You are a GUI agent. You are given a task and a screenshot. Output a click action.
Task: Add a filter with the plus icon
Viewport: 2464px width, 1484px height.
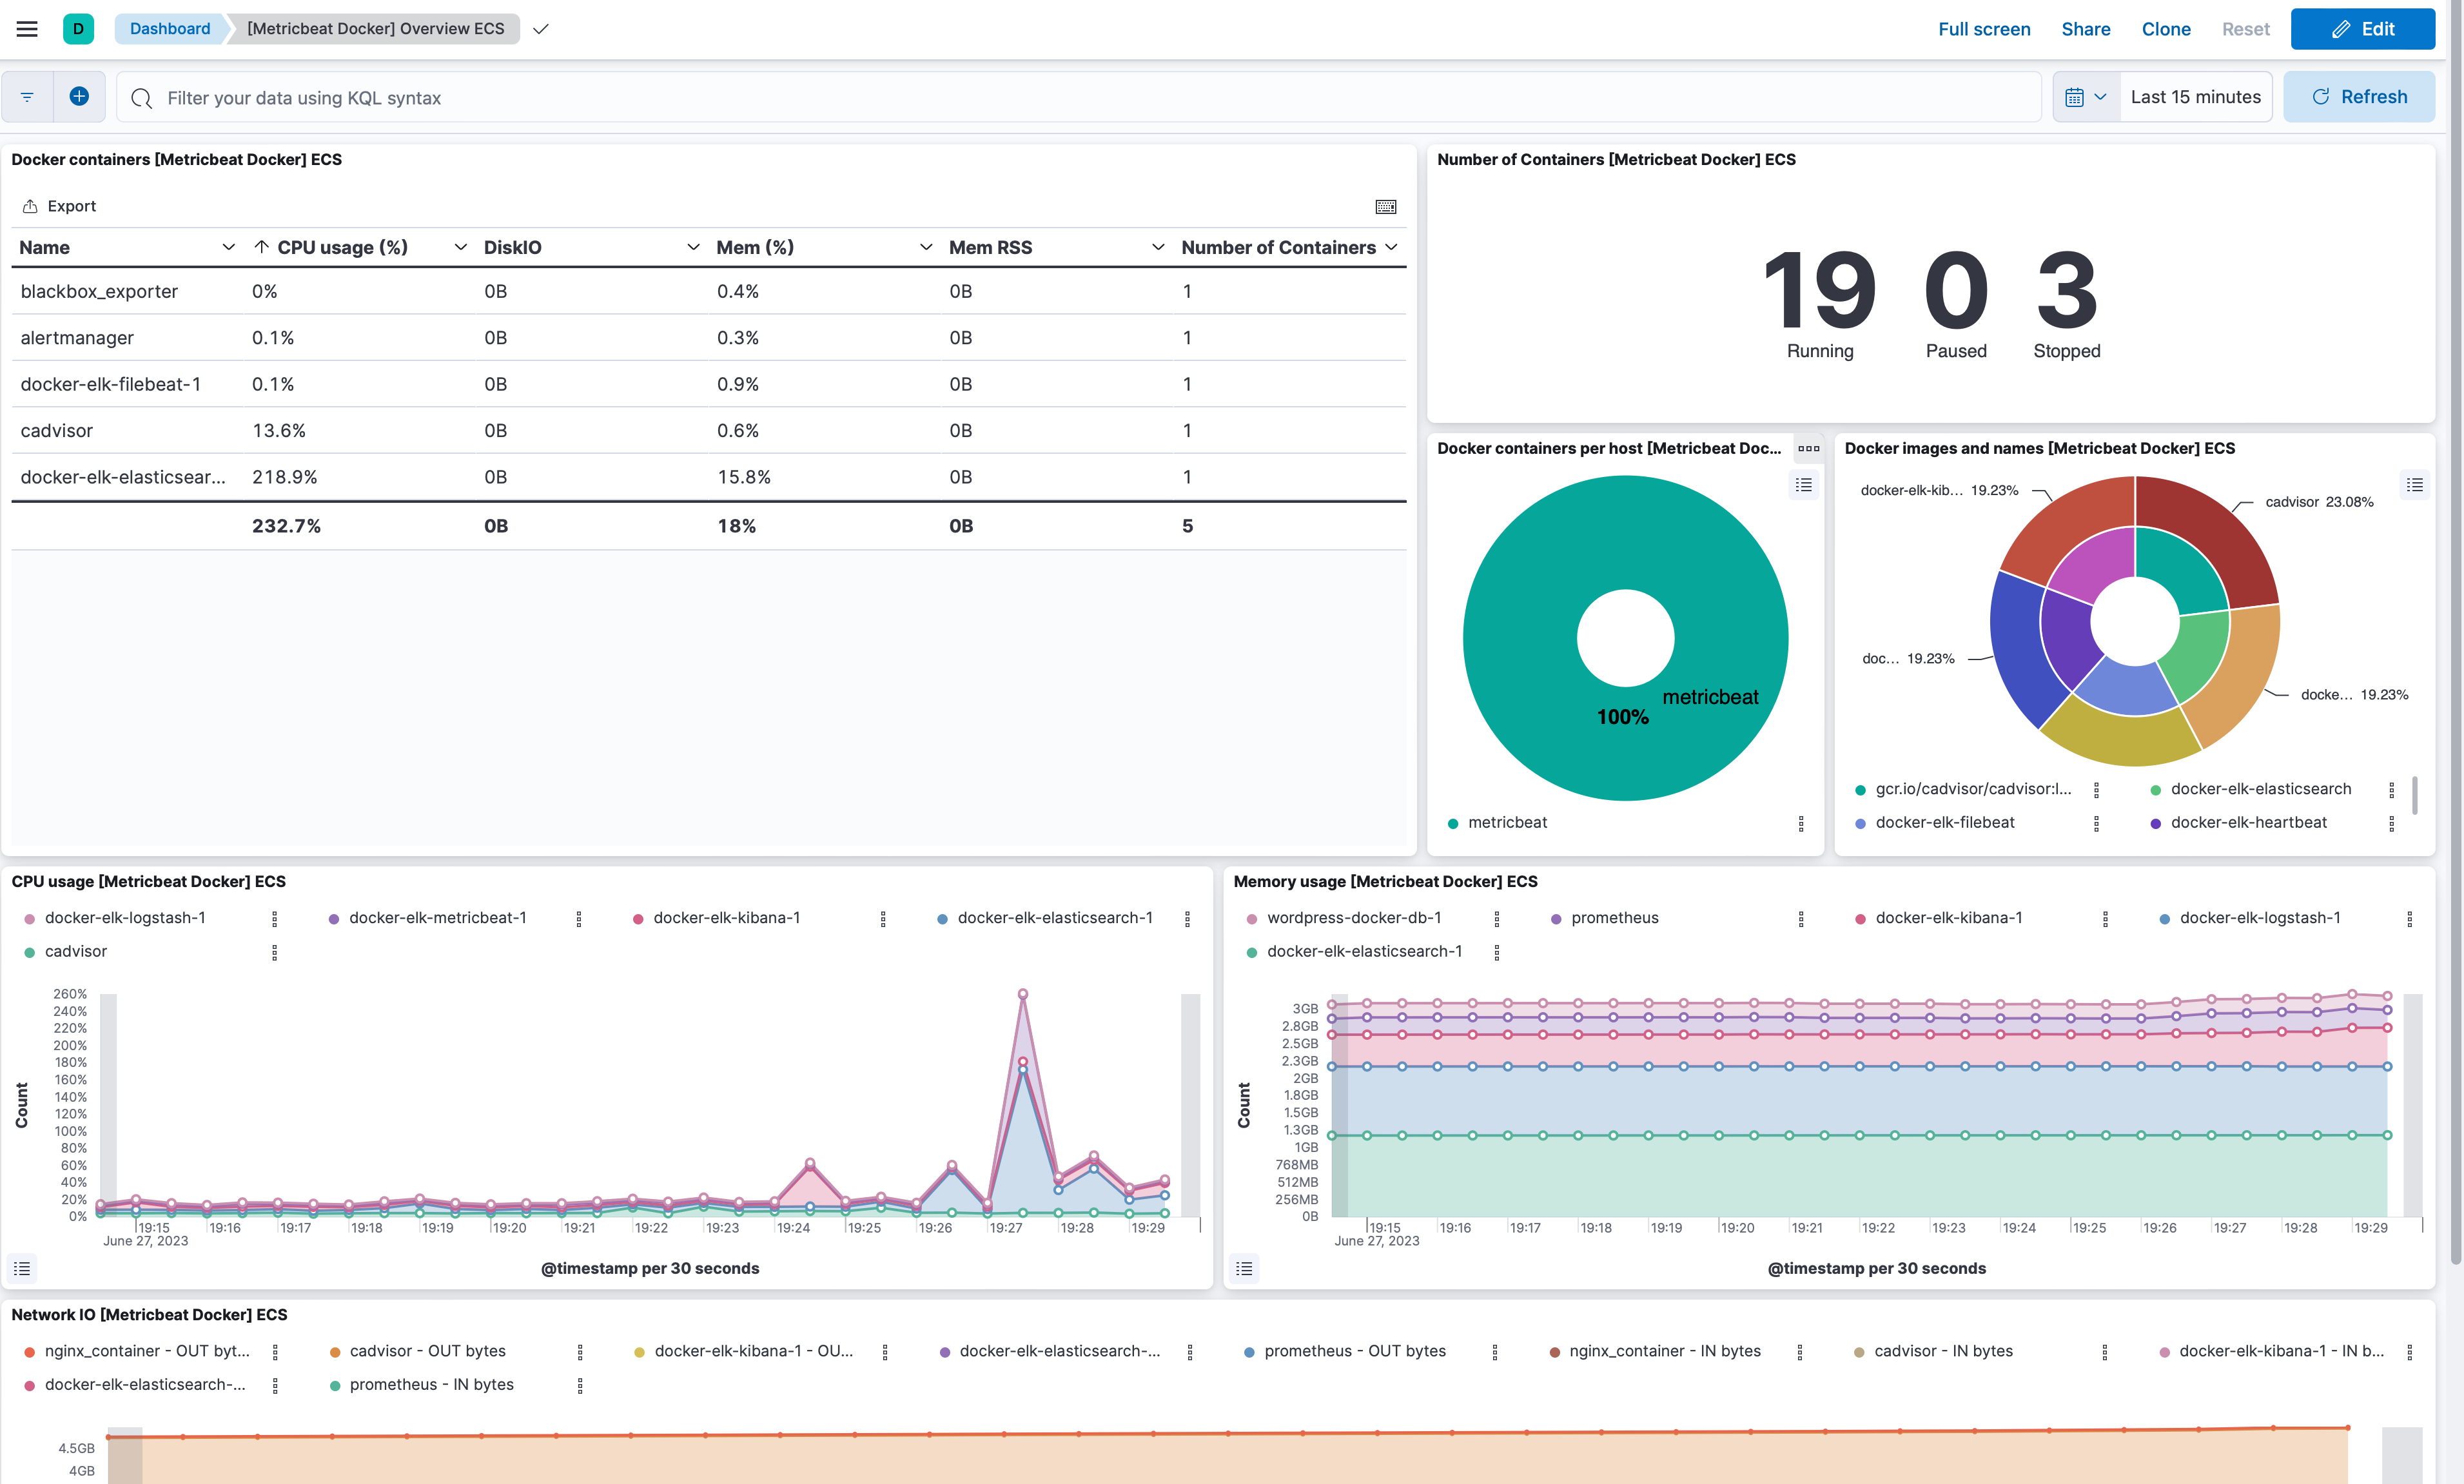(79, 97)
